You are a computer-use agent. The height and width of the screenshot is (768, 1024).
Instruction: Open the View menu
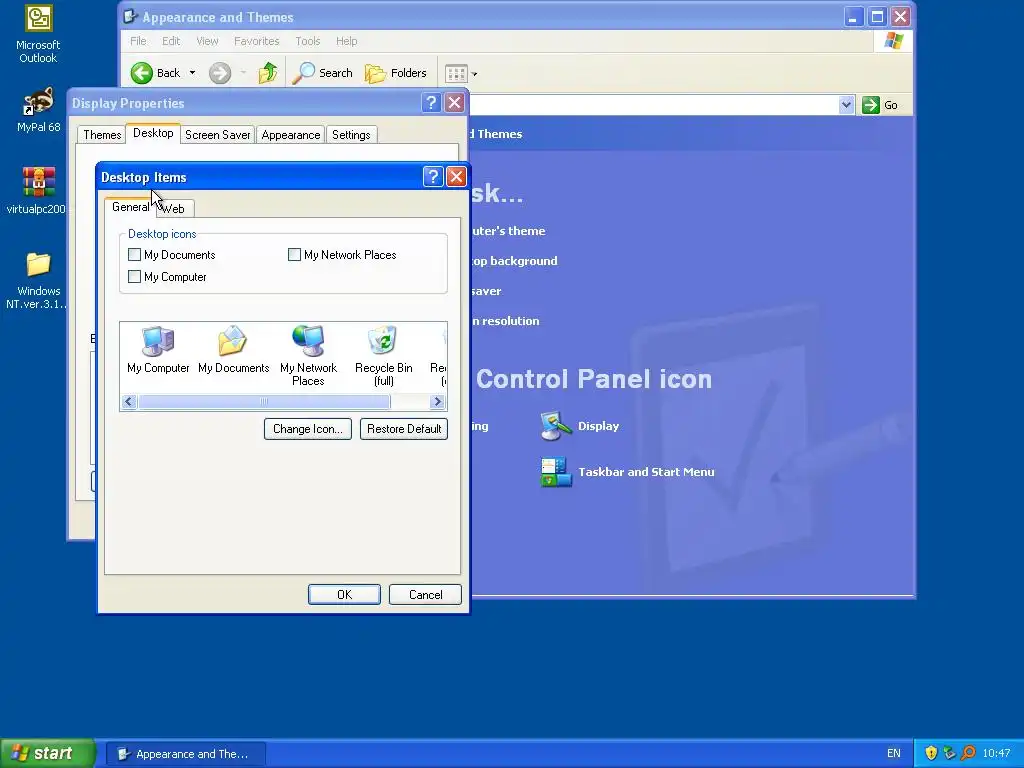point(207,41)
